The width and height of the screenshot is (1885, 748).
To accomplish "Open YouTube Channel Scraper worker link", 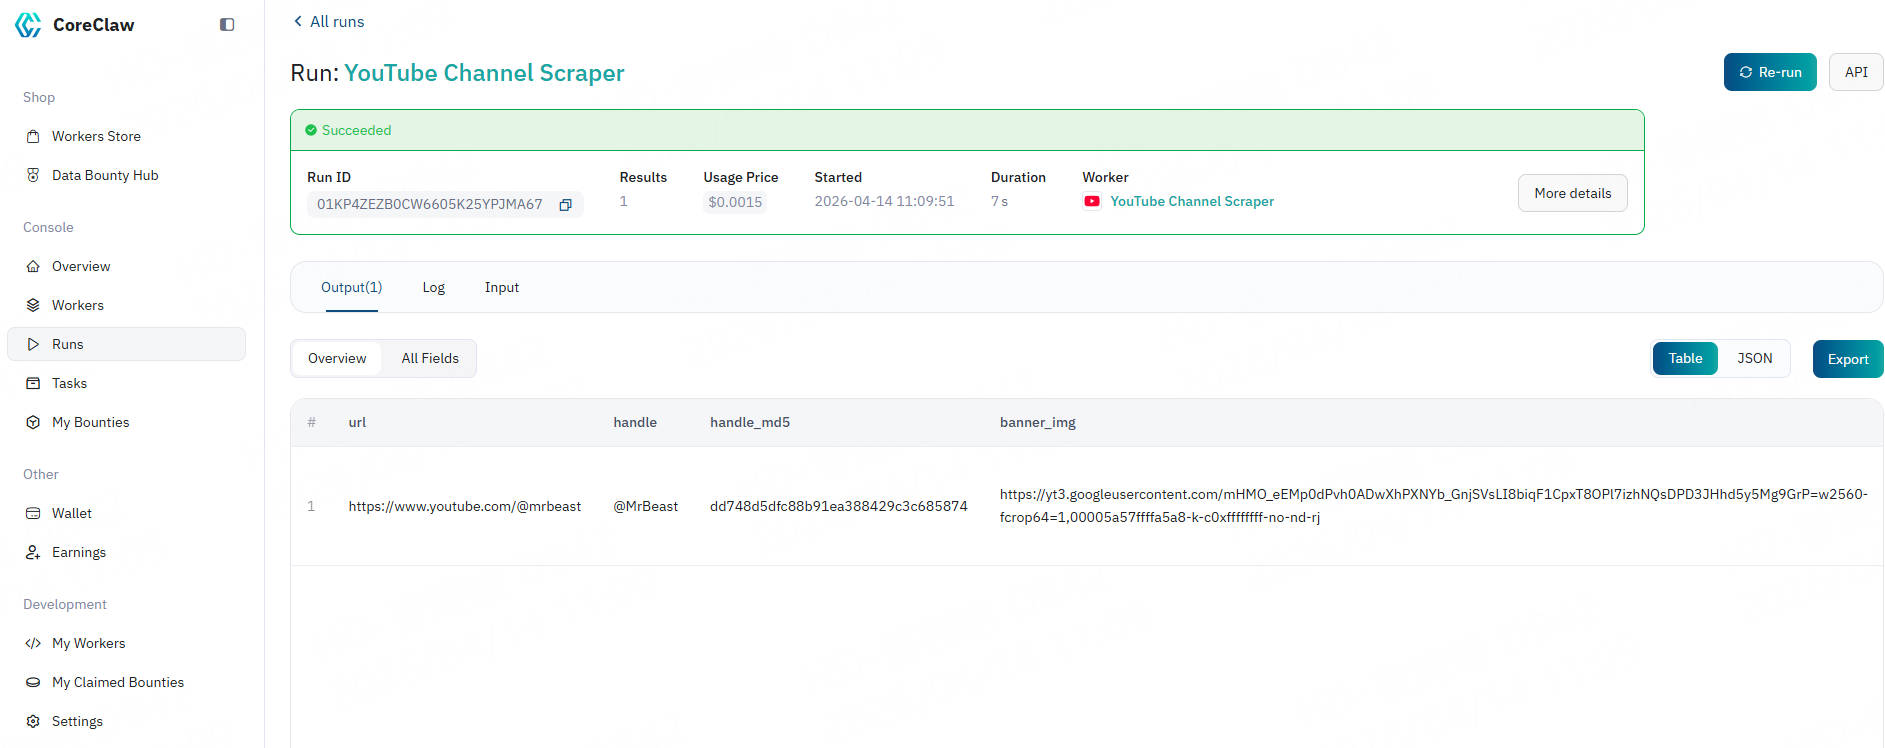I will (1191, 201).
